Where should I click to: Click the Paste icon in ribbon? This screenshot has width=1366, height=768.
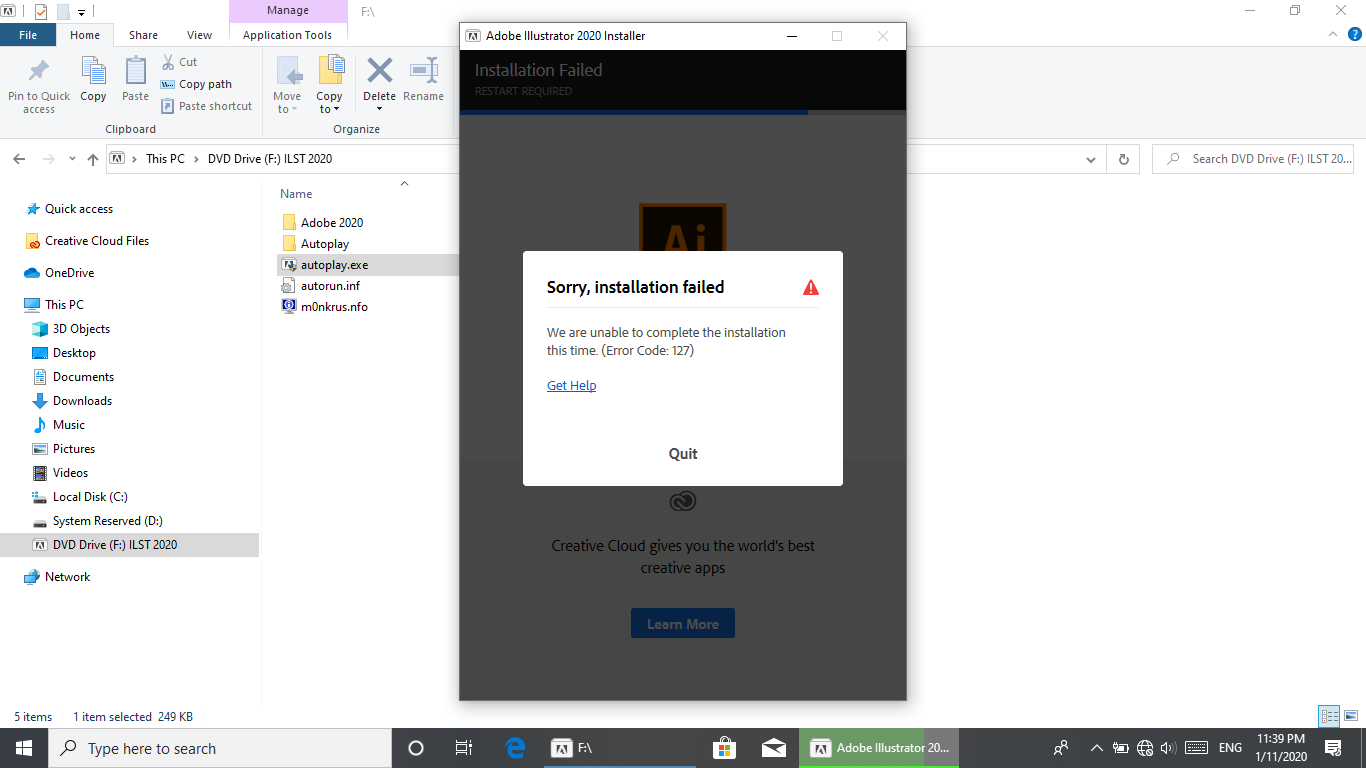[x=135, y=71]
